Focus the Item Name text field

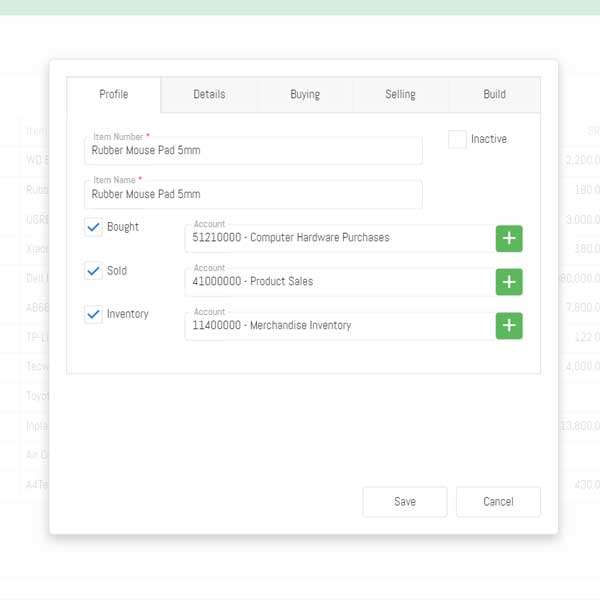tap(253, 195)
